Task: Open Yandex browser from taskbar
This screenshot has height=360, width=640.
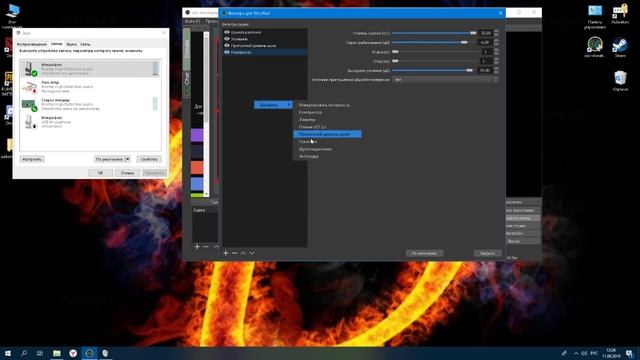Action: (73, 353)
